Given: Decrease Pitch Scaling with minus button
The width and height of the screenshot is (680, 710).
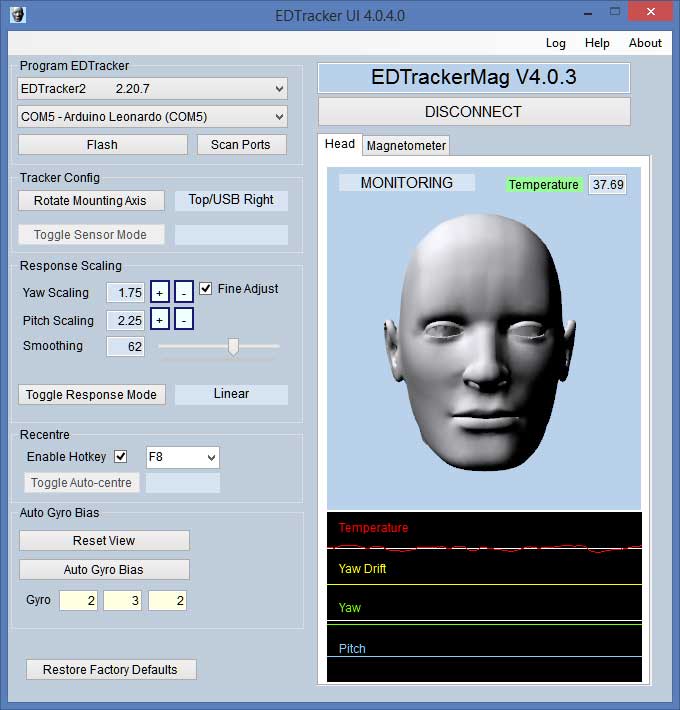Looking at the screenshot, I should pos(184,319).
